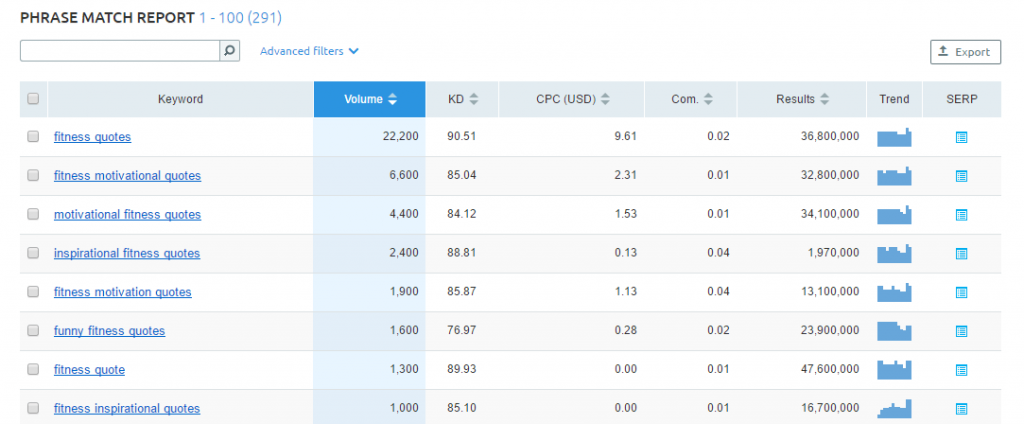Click SERP icon for inspirational fitness quotes
Image resolution: width=1024 pixels, height=424 pixels.
[x=962, y=254]
